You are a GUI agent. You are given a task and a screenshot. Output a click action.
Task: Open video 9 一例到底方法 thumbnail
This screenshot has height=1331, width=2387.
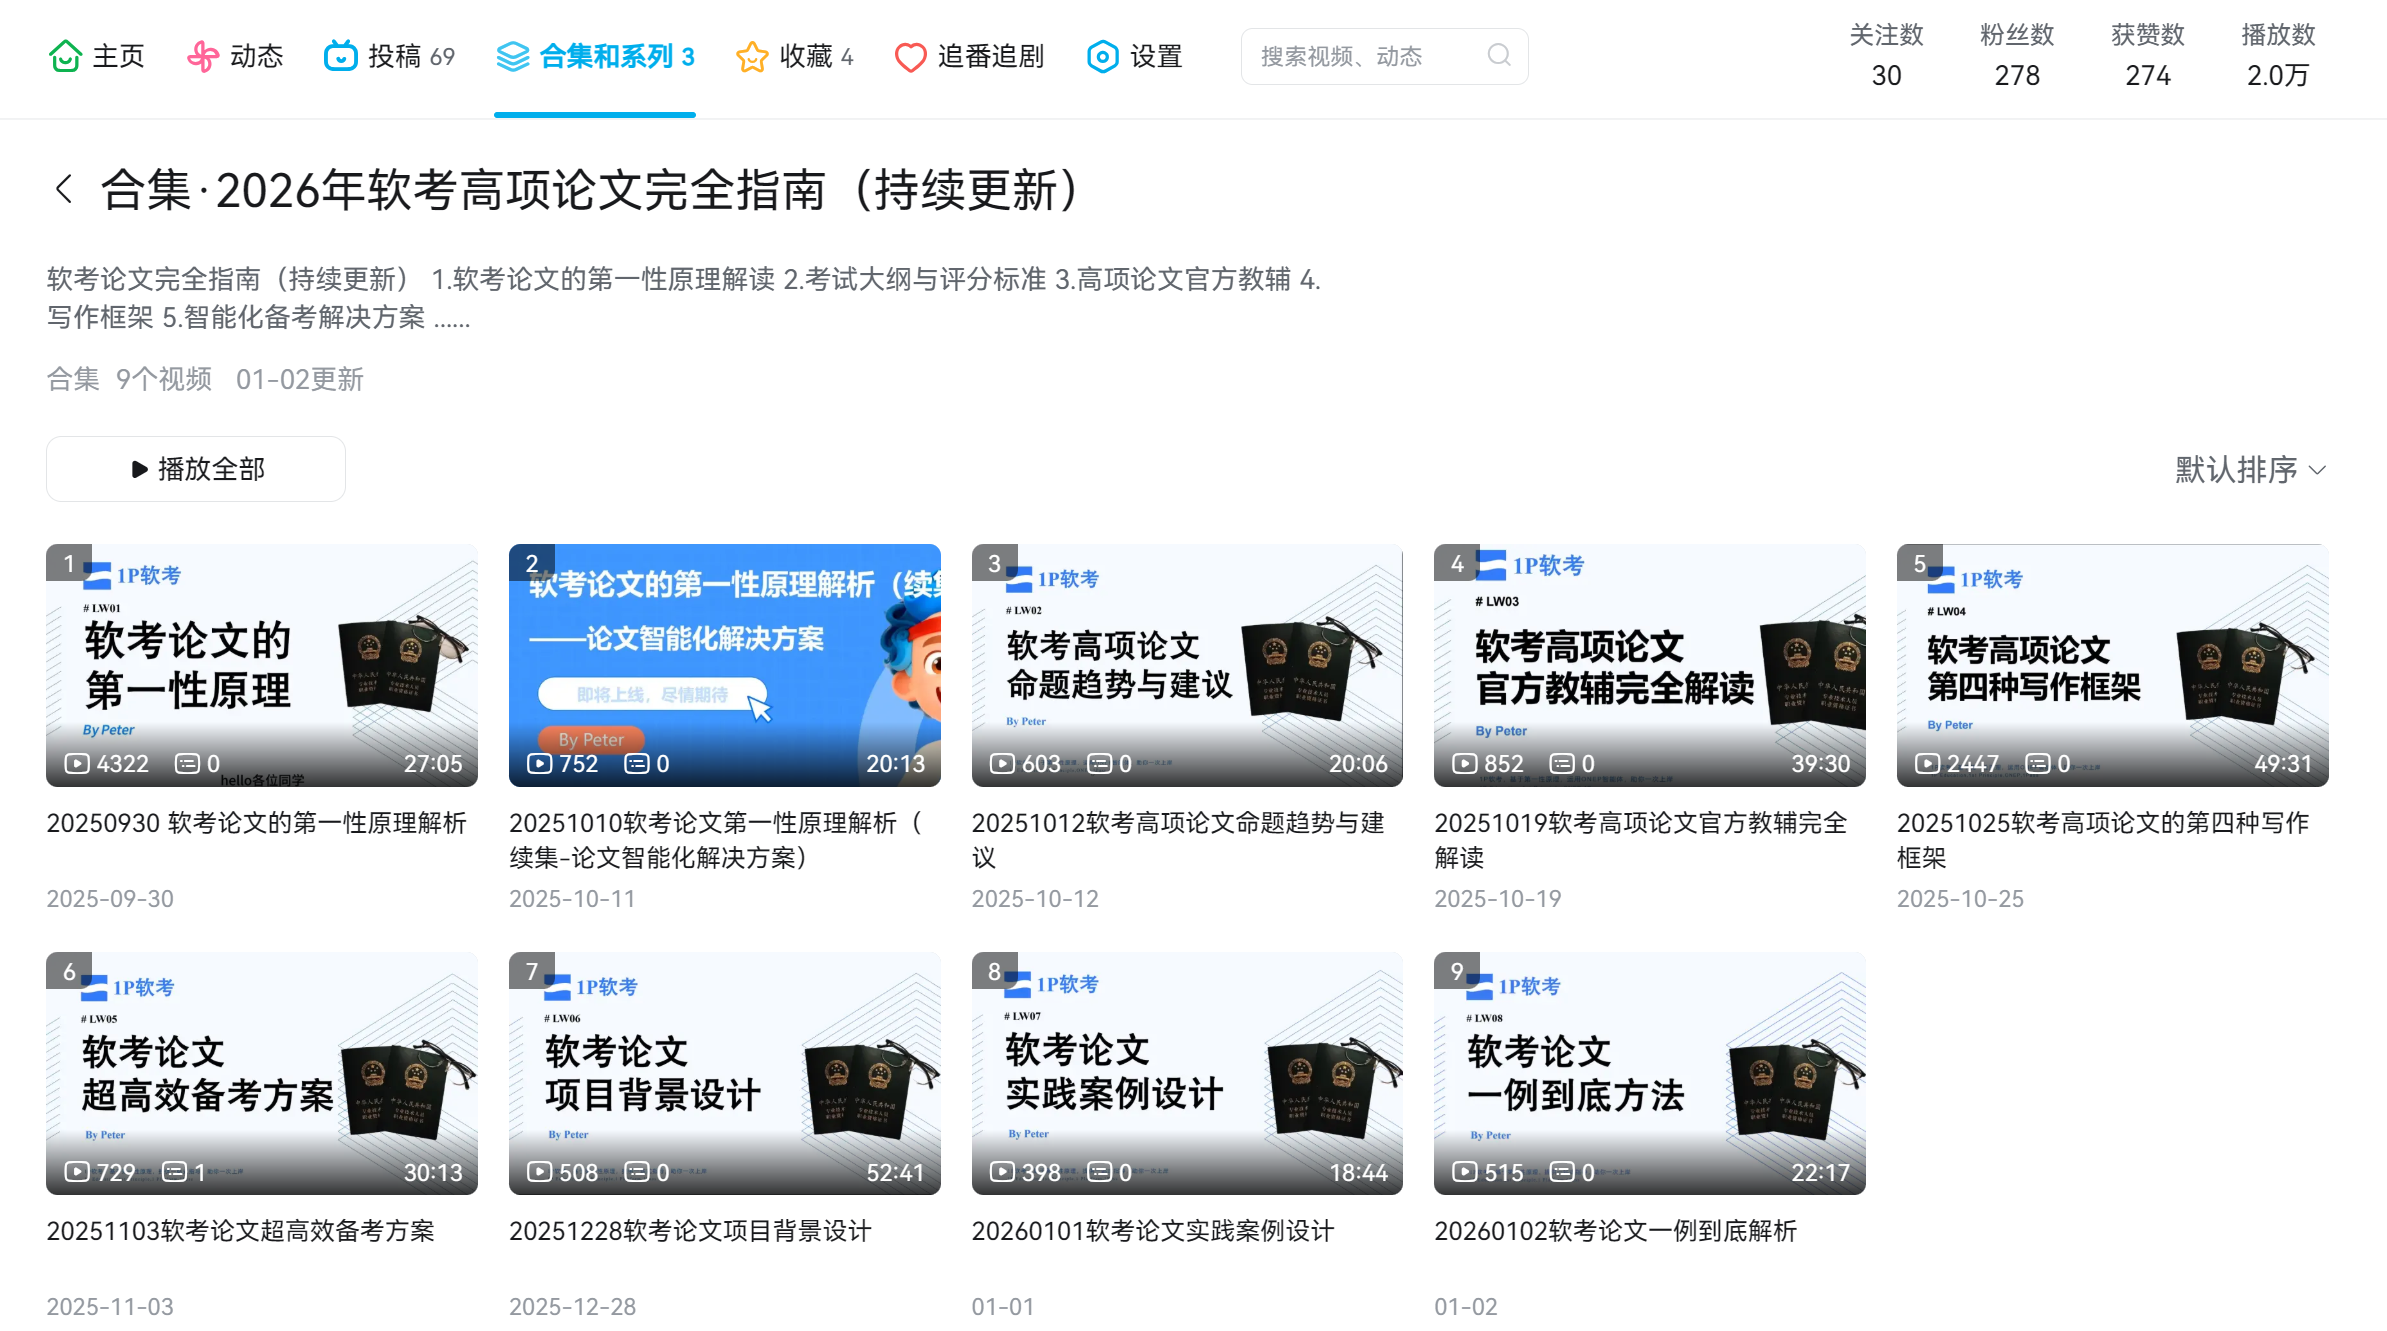pyautogui.click(x=1649, y=1073)
